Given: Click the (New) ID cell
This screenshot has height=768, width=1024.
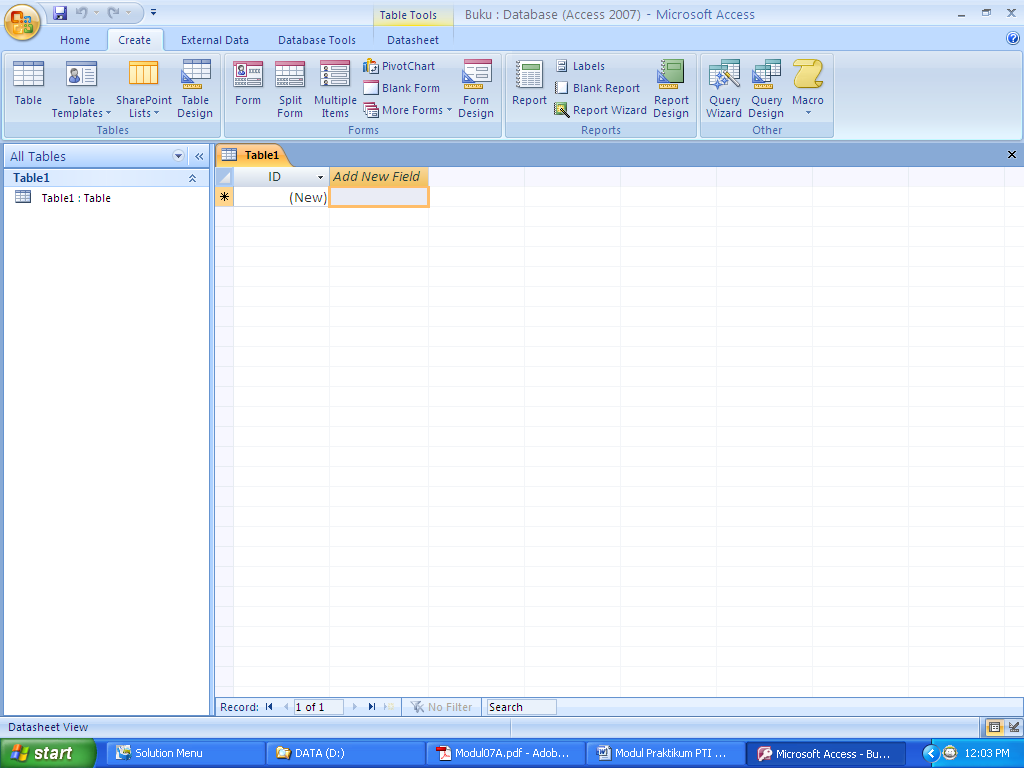Looking at the screenshot, I should coord(281,197).
